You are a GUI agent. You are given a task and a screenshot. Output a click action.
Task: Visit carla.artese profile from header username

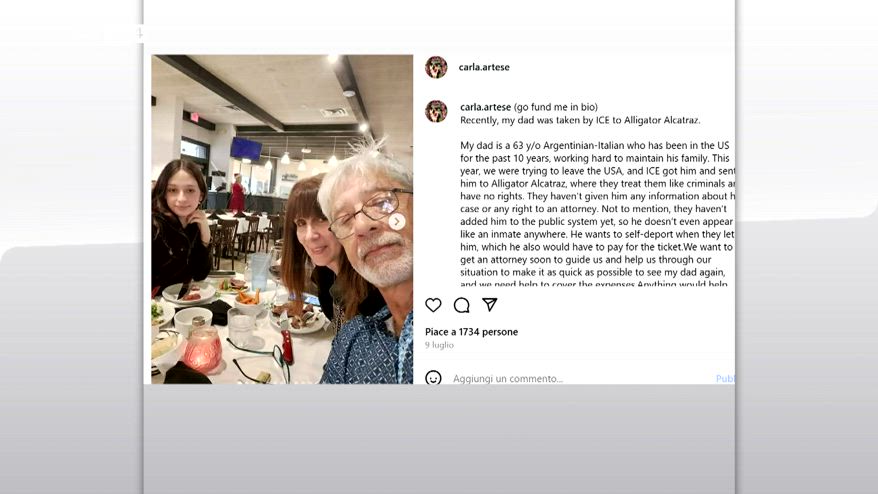click(484, 67)
